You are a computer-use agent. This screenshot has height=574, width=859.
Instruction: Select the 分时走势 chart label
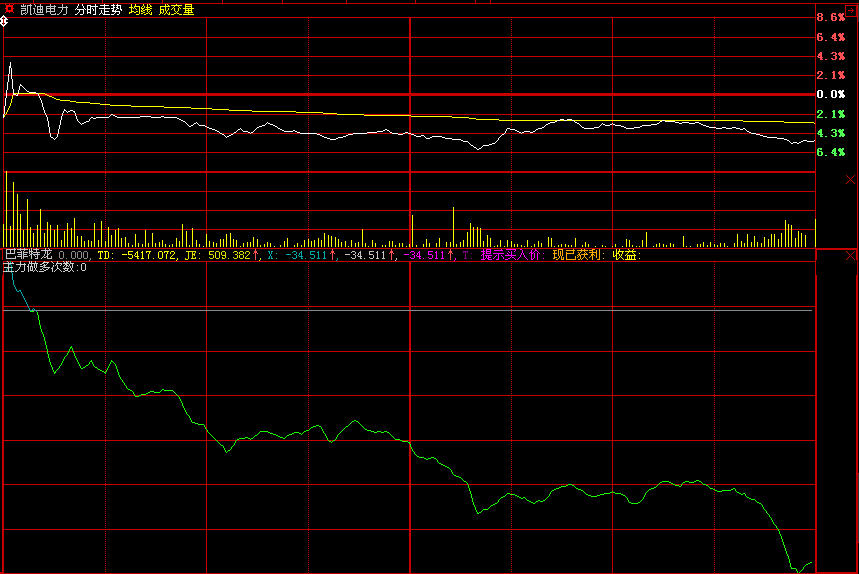(x=98, y=10)
